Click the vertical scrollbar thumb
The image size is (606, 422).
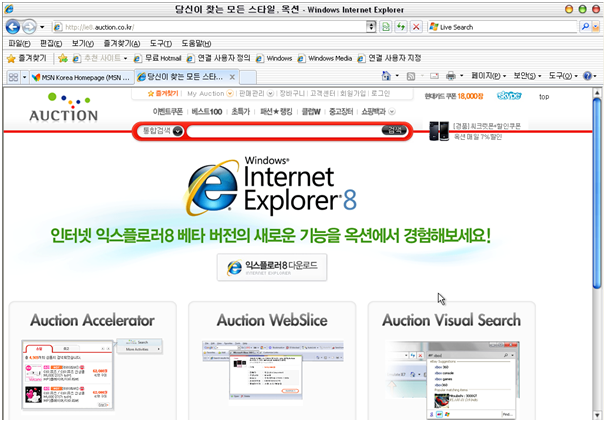click(597, 193)
